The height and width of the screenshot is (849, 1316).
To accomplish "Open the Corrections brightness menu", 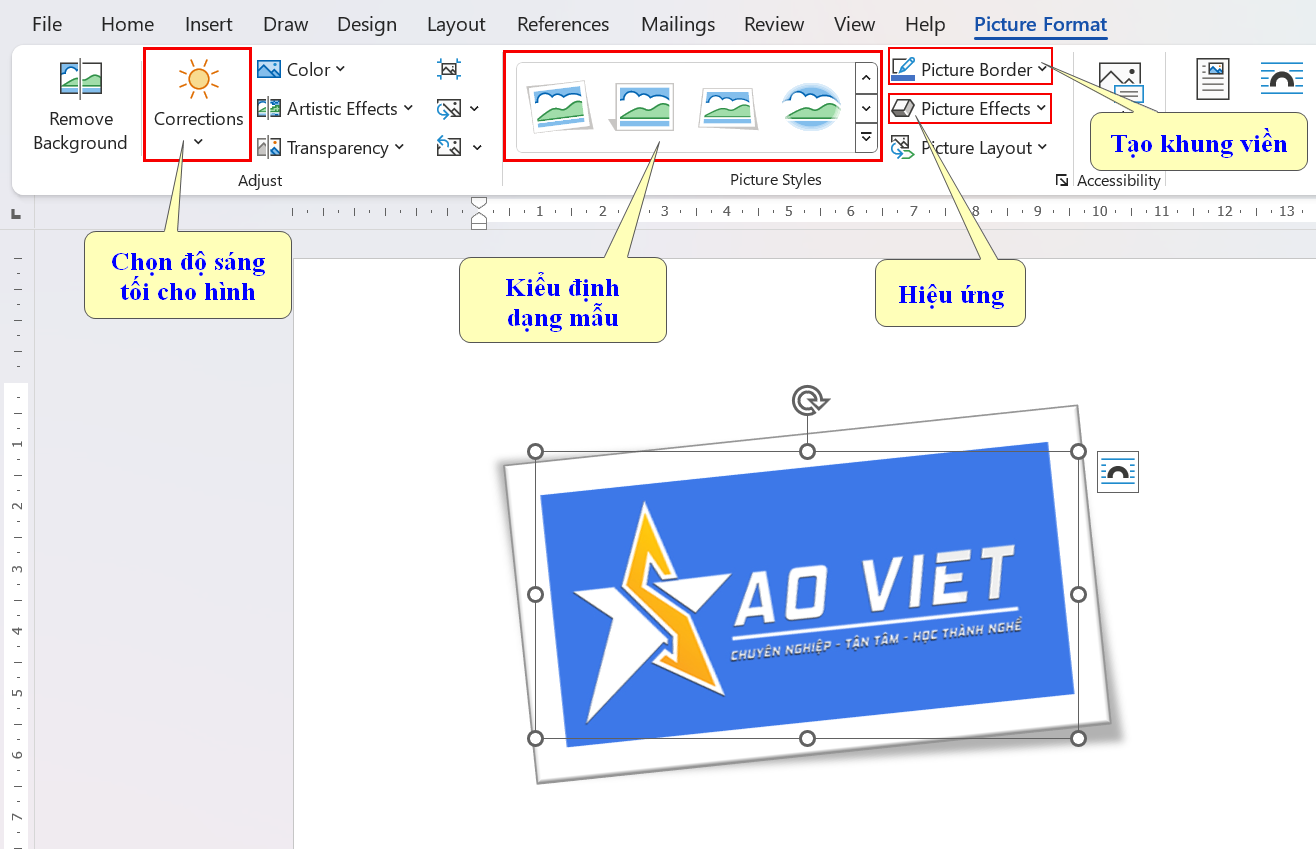I will (198, 105).
